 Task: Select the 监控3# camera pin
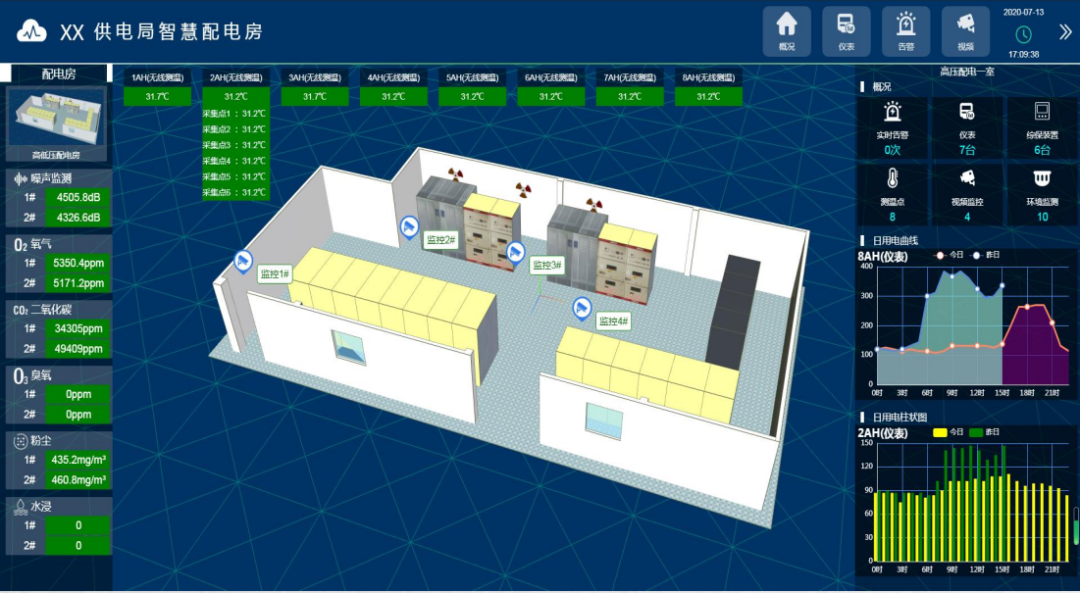coord(516,252)
